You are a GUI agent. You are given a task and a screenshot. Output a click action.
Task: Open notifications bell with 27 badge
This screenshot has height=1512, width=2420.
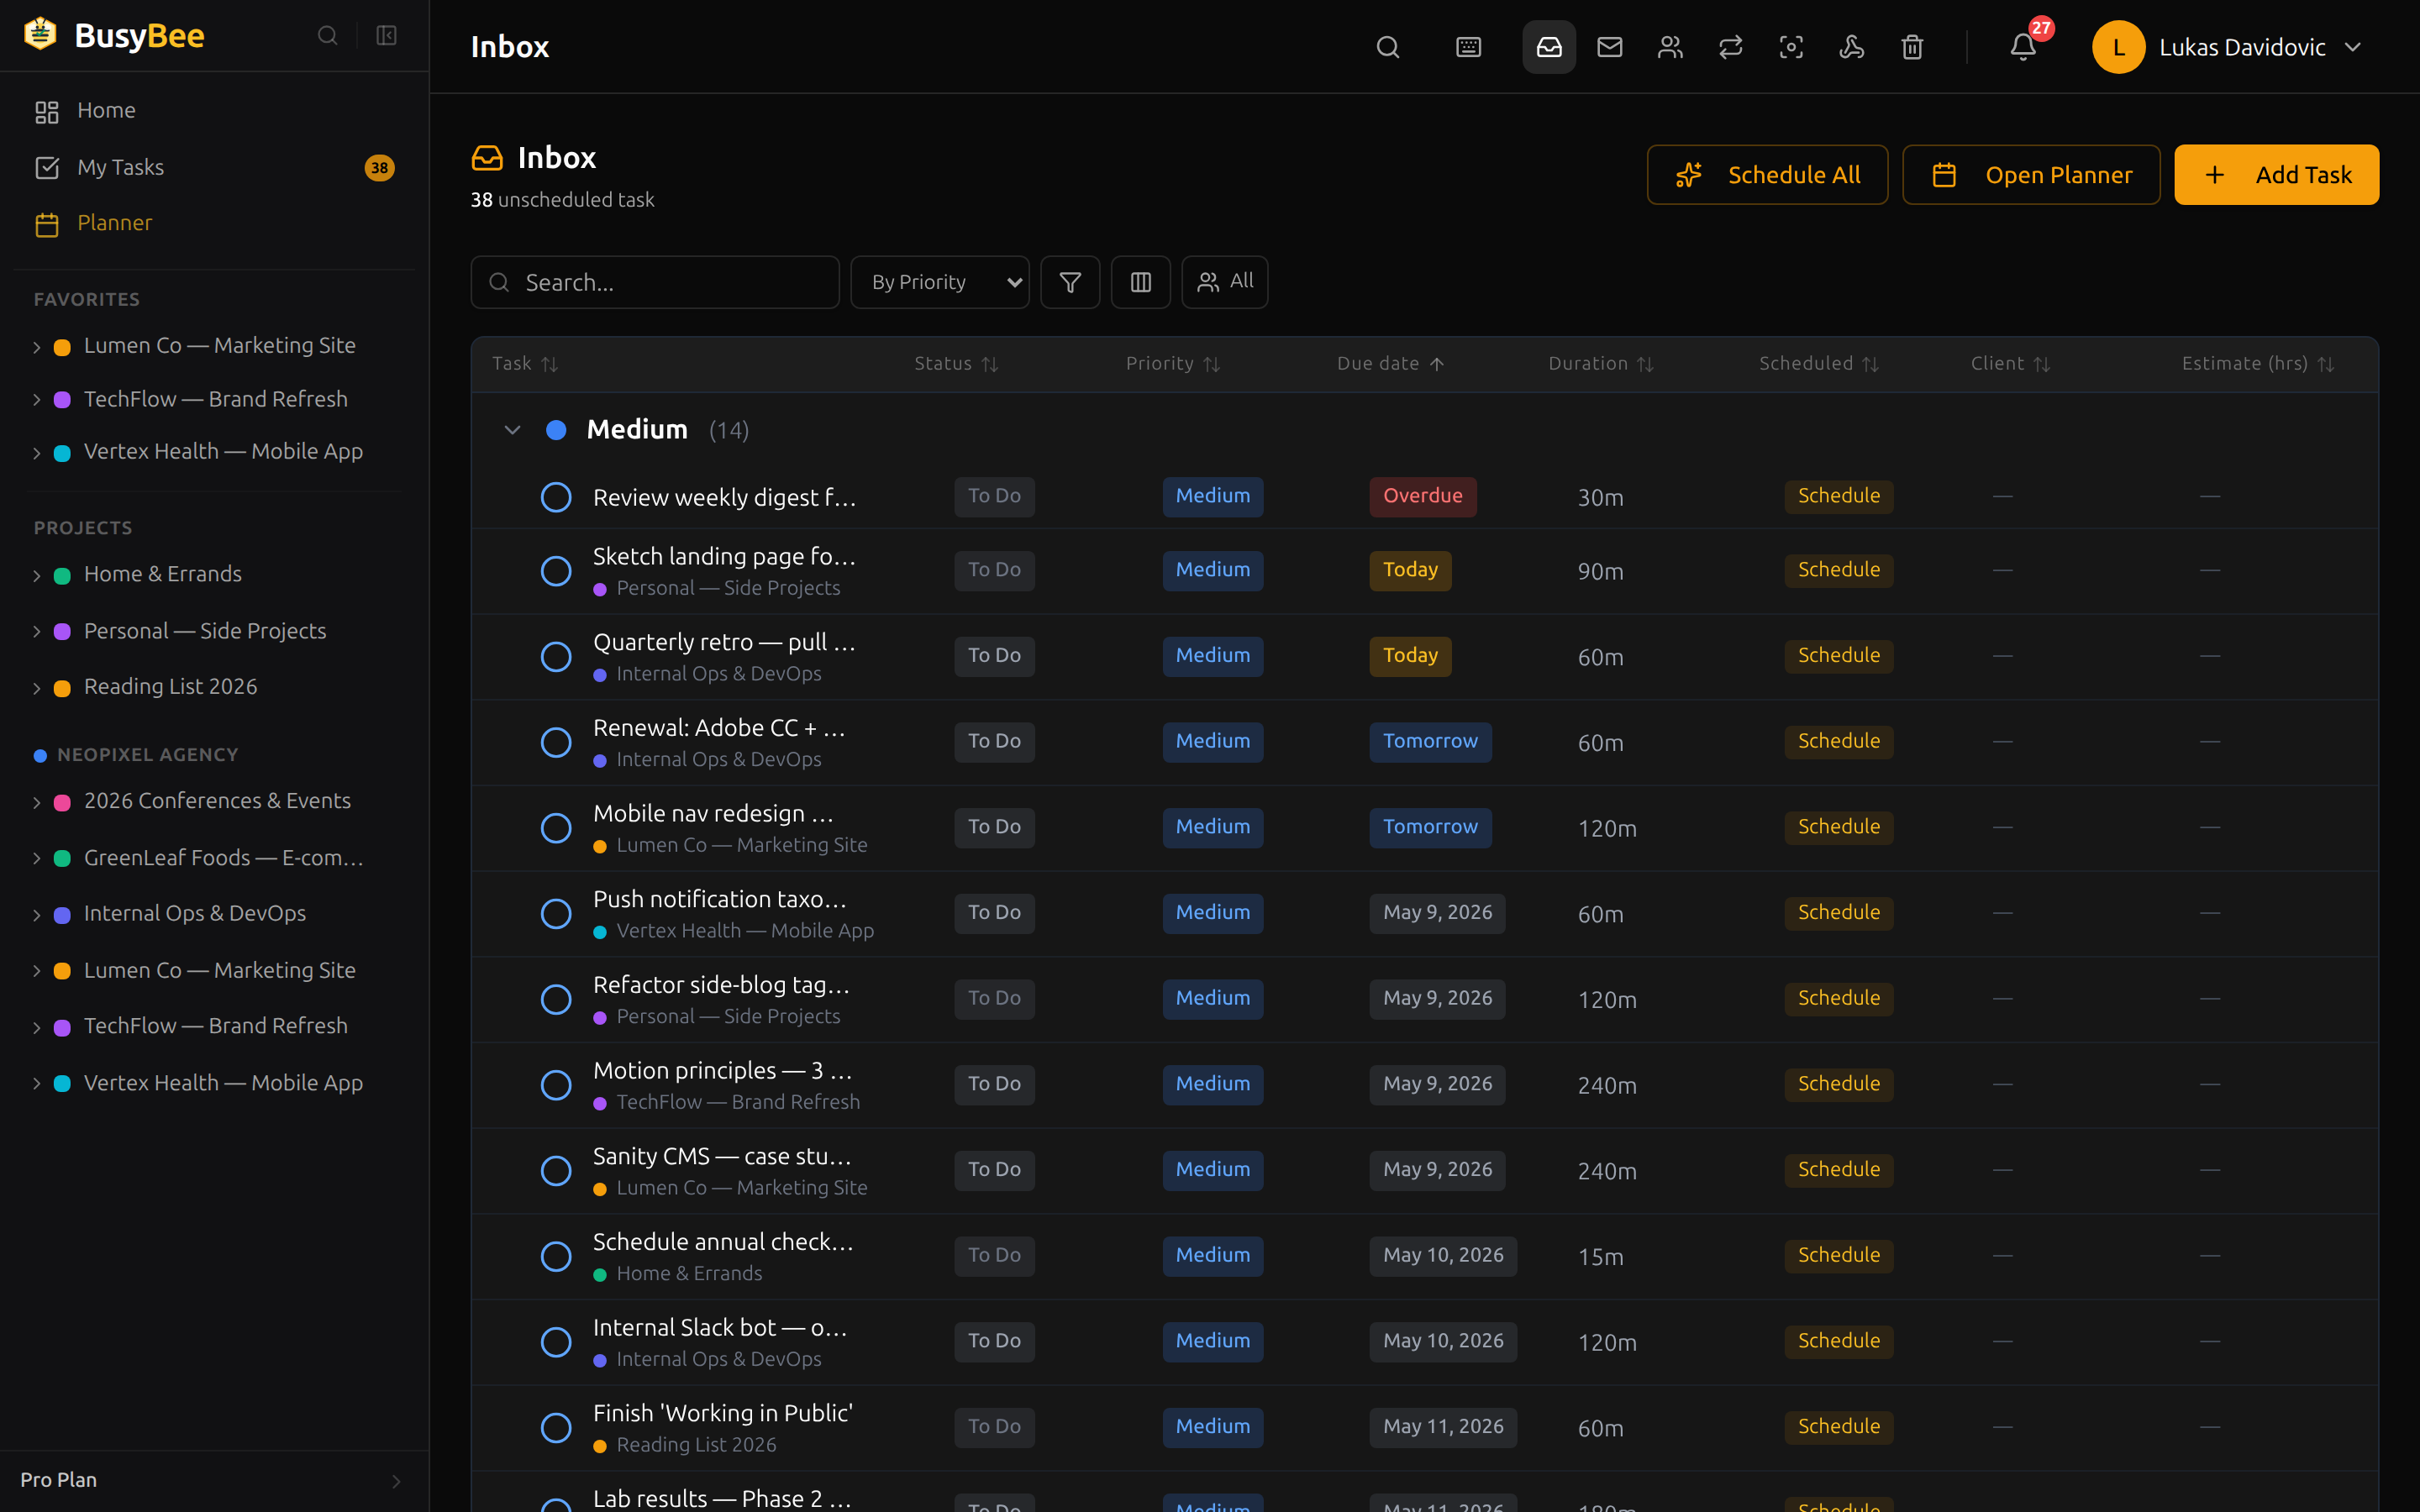coord(2024,46)
